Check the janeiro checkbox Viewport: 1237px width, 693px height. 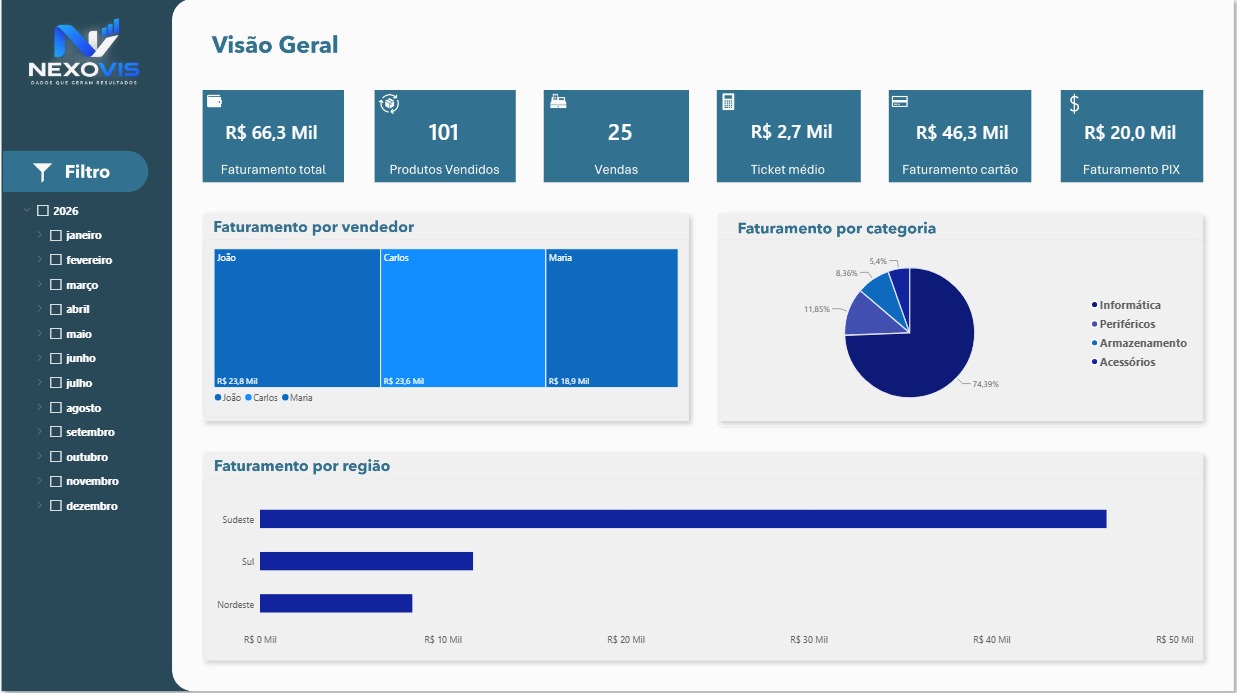pyautogui.click(x=56, y=236)
